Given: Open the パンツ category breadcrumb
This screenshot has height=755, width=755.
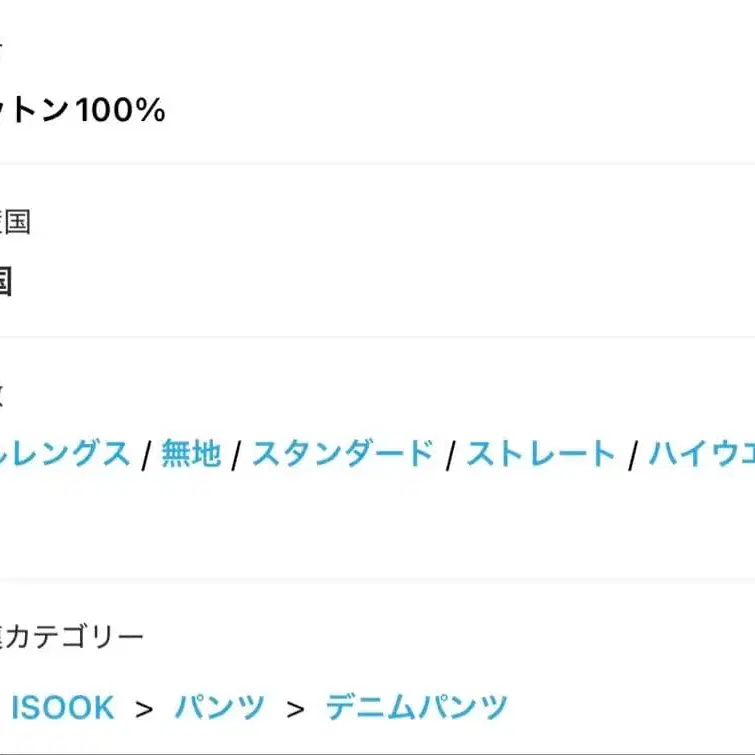Looking at the screenshot, I should pos(220,708).
